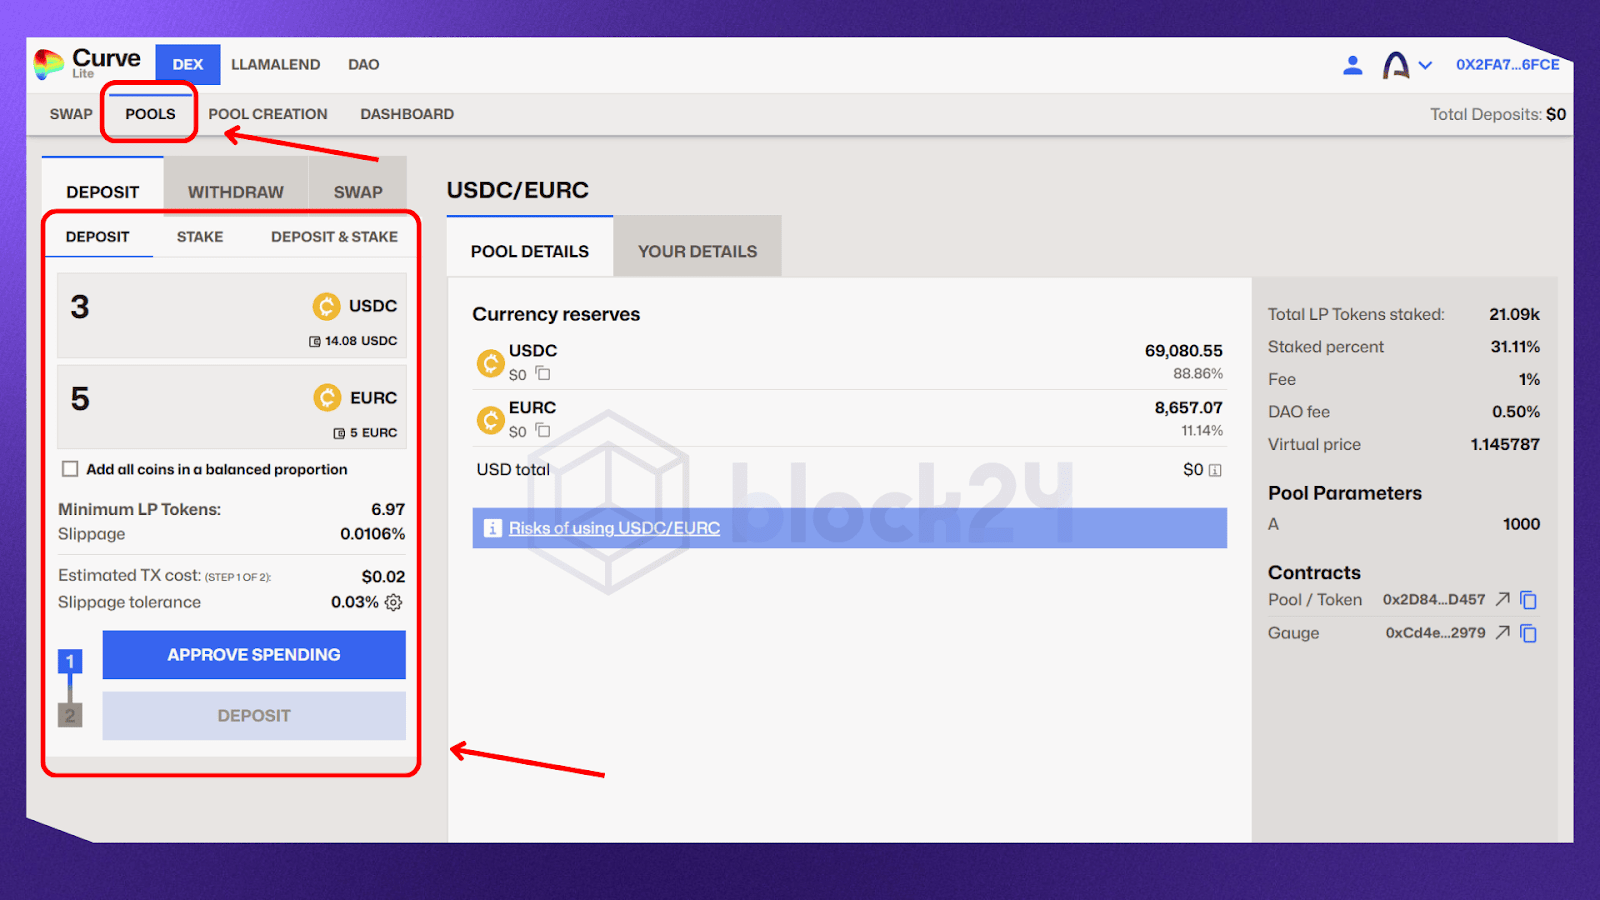Image resolution: width=1600 pixels, height=900 pixels.
Task: Click the APPROVE SPENDING button
Action: pyautogui.click(x=253, y=655)
